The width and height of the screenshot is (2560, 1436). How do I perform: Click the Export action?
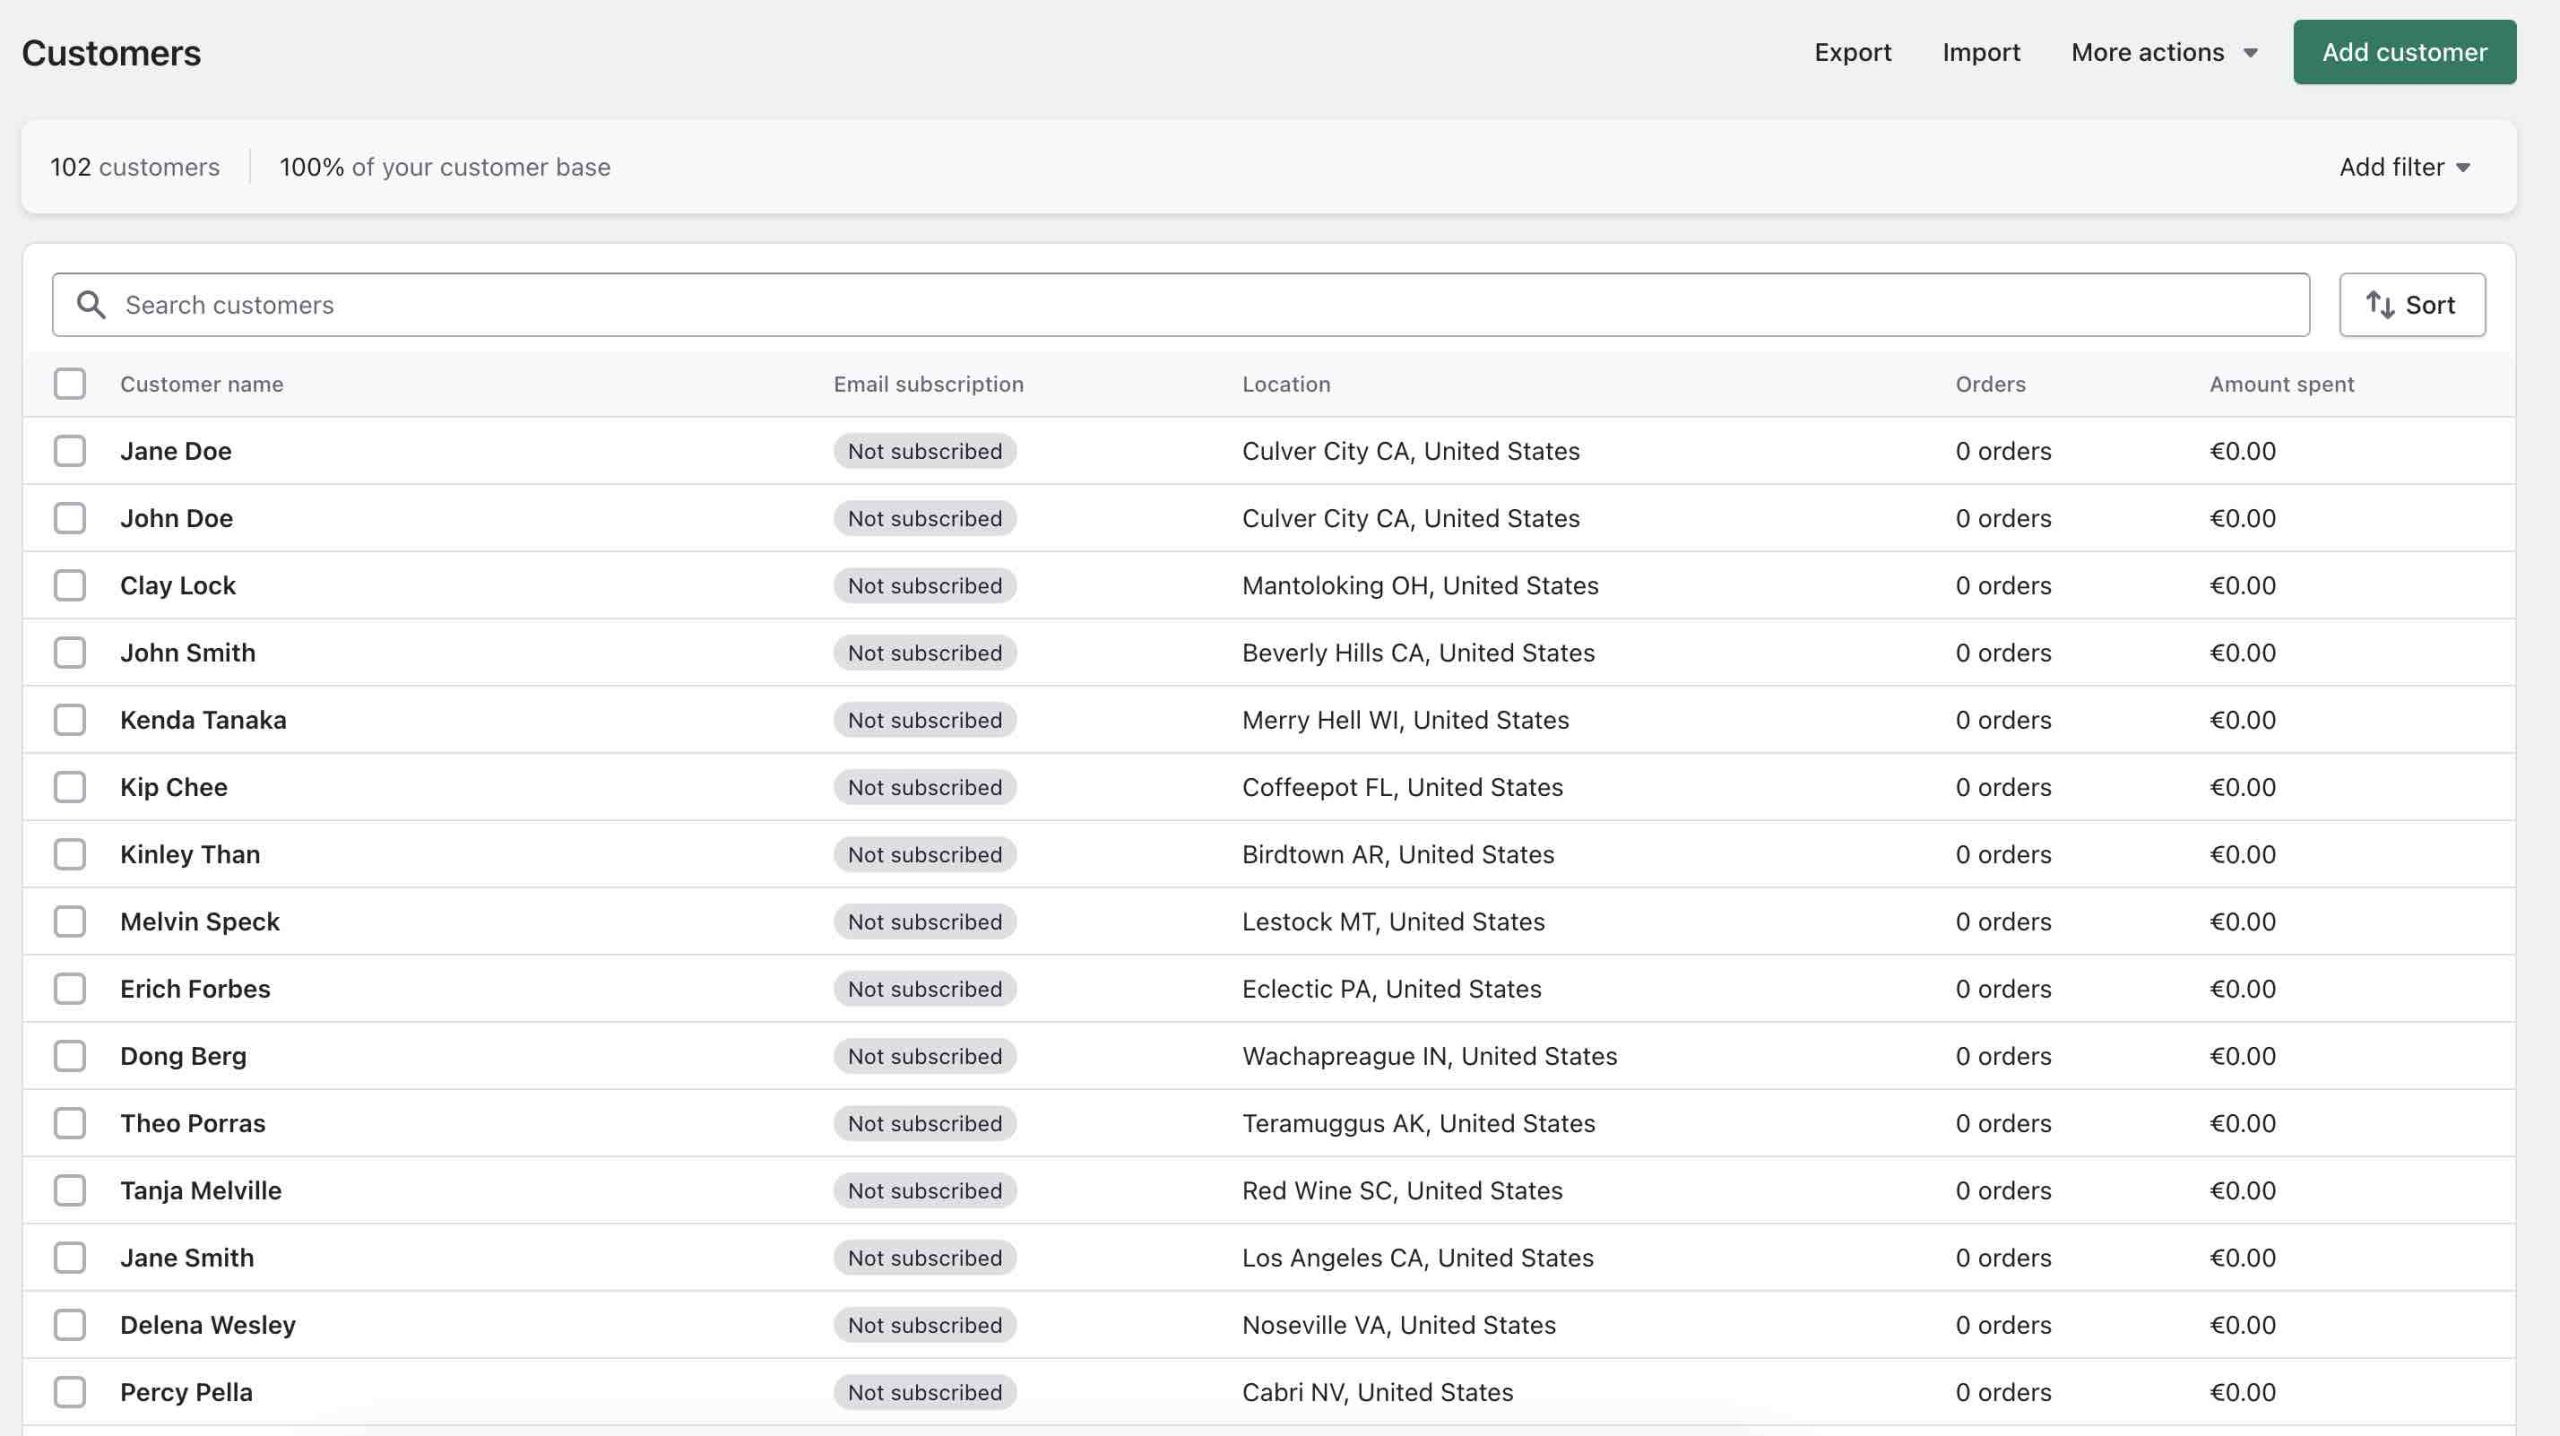click(x=1852, y=52)
